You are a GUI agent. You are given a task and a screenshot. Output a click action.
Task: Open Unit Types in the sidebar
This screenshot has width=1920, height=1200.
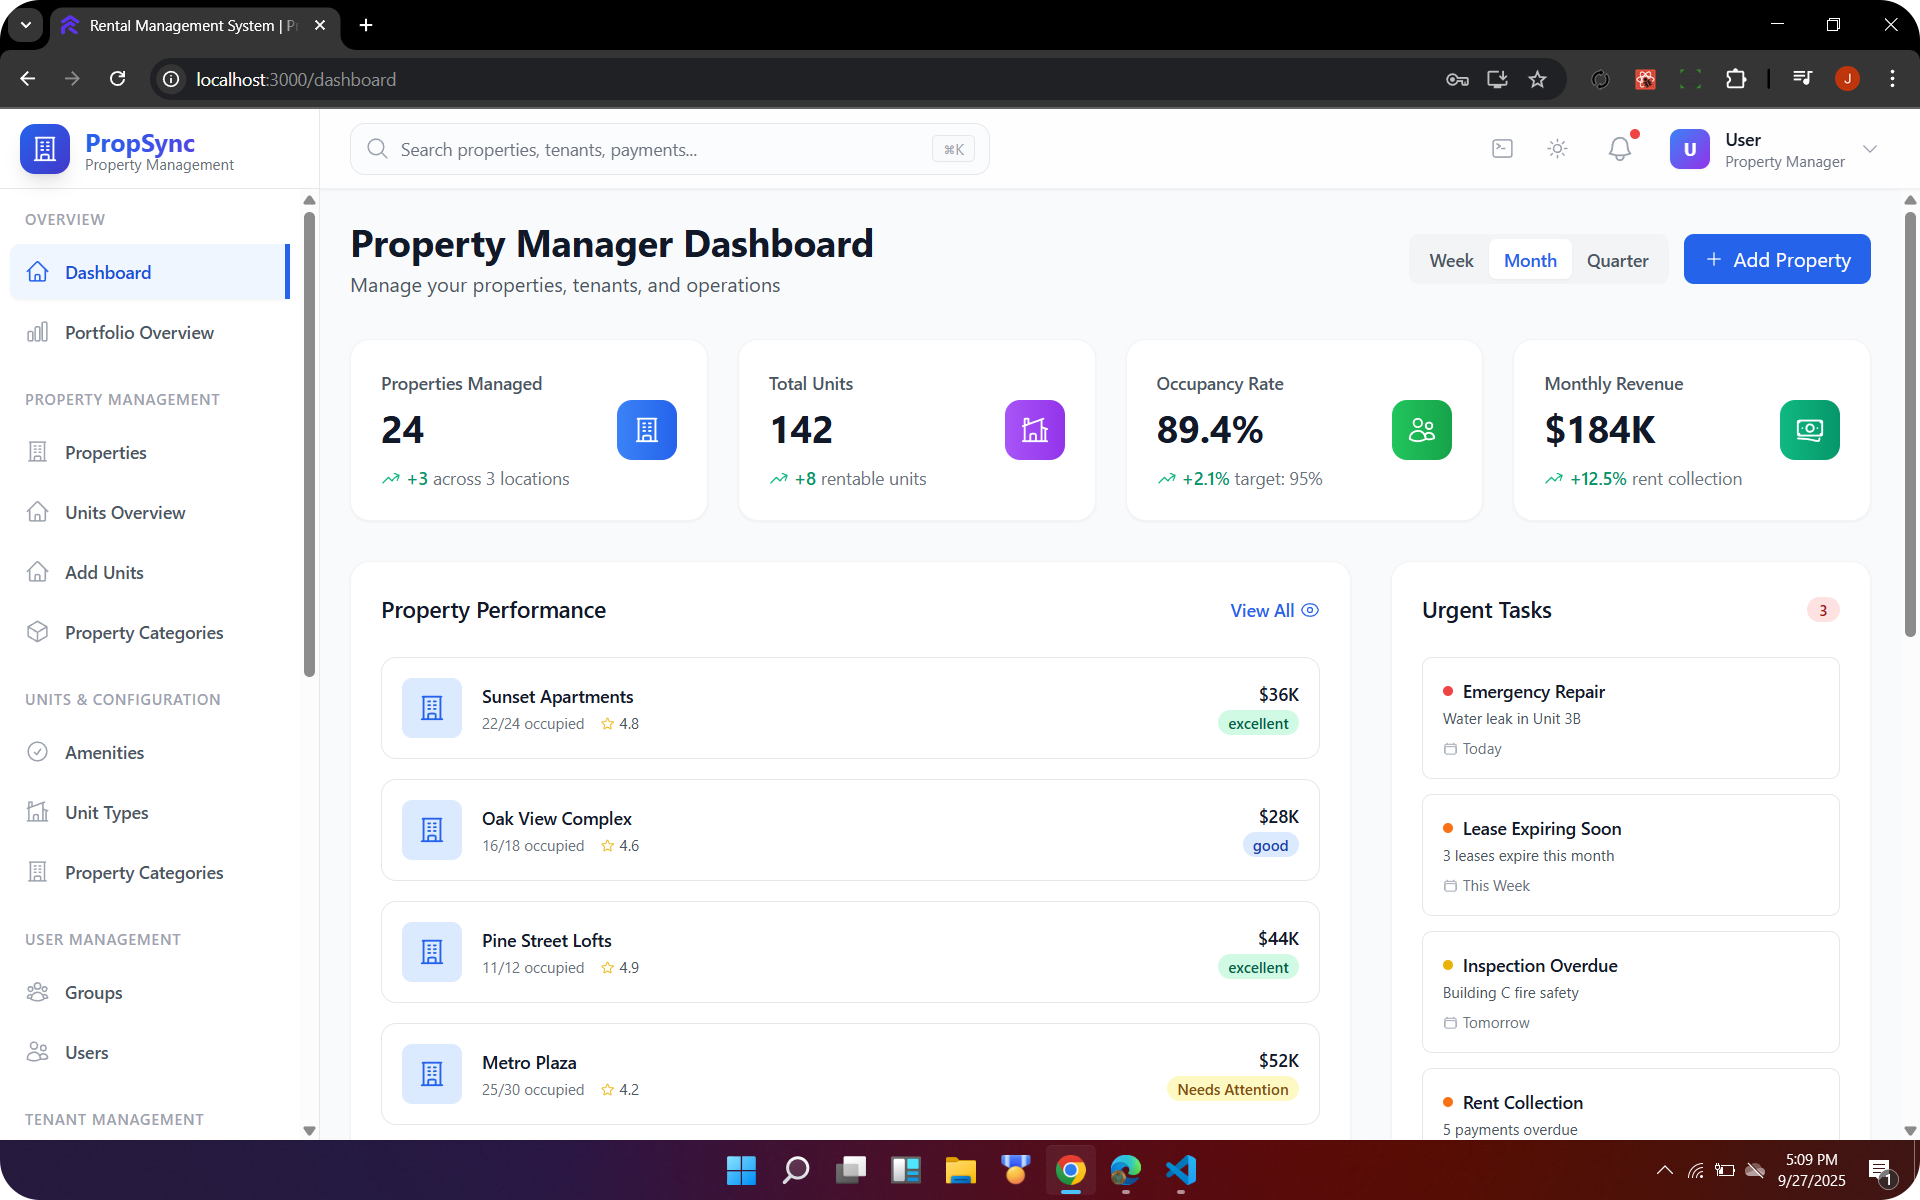coord(150,812)
